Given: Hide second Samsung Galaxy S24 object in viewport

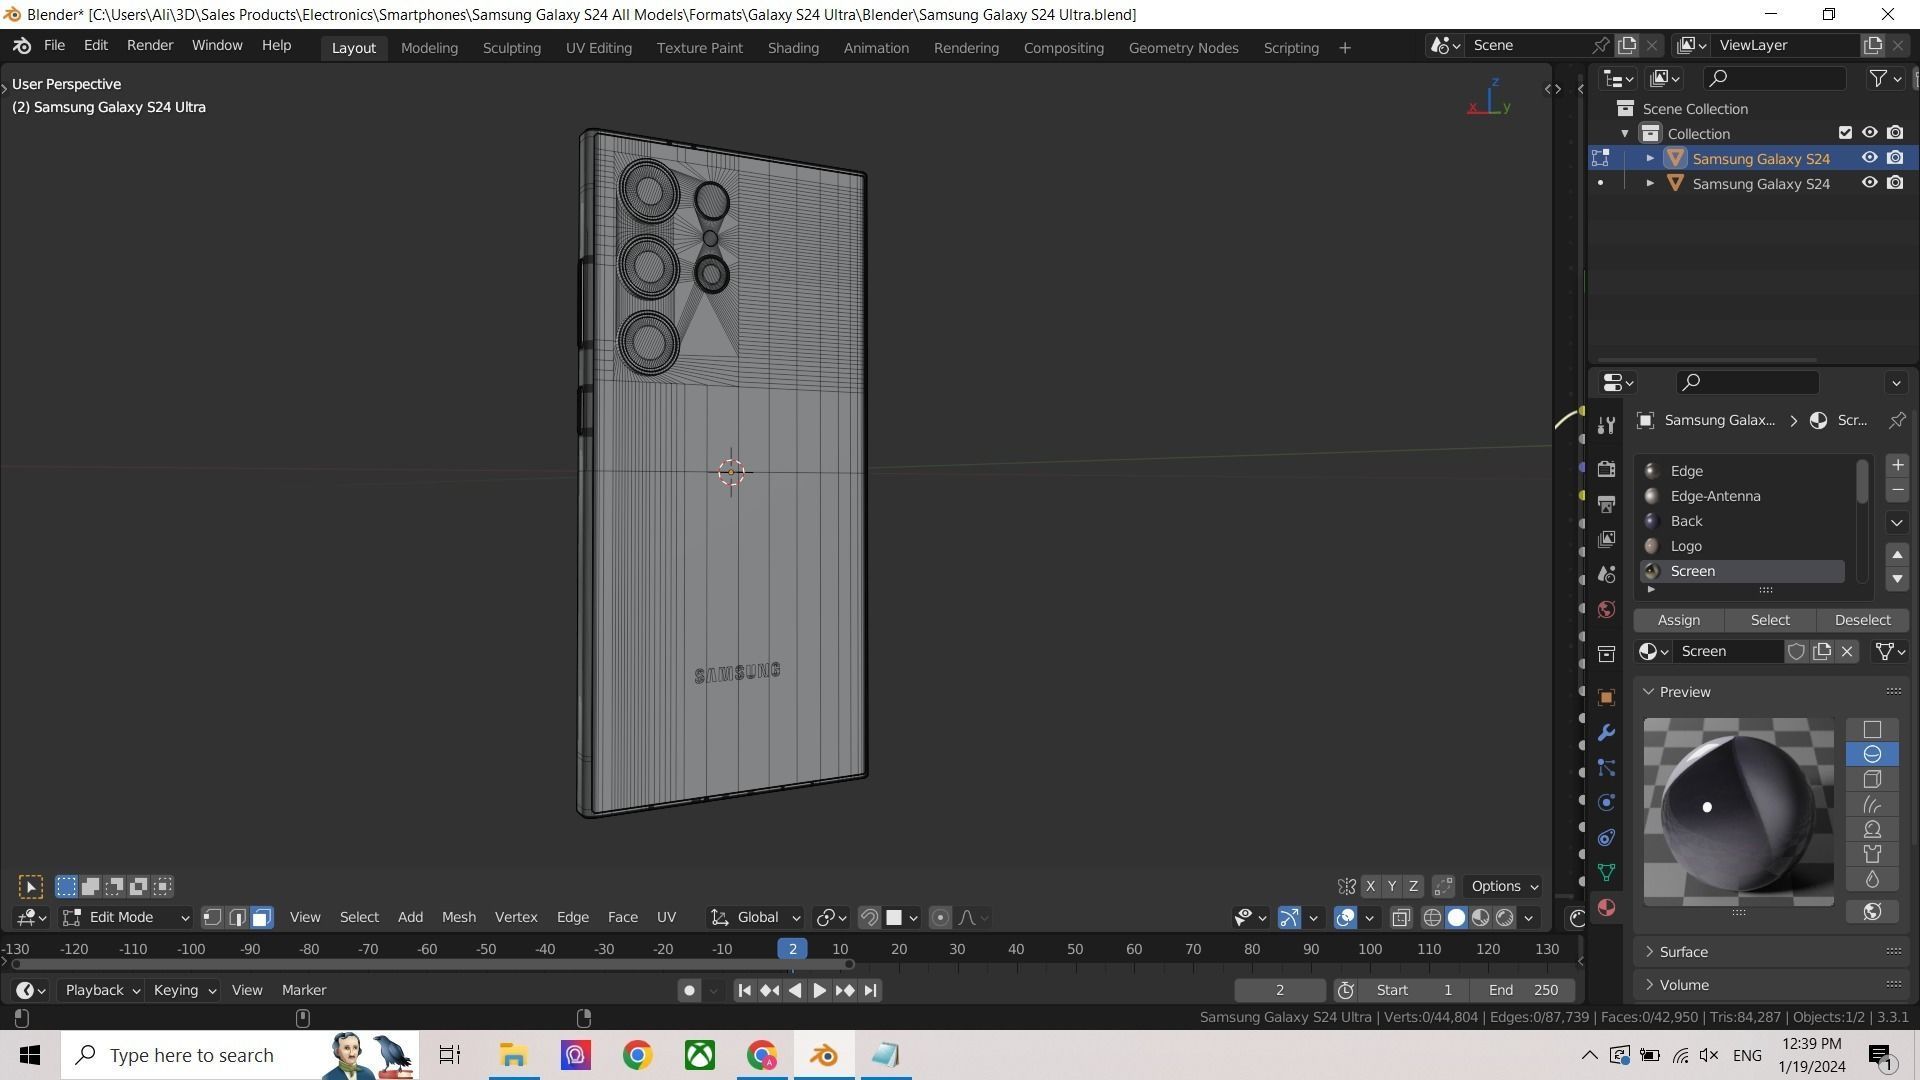Looking at the screenshot, I should [x=1868, y=183].
